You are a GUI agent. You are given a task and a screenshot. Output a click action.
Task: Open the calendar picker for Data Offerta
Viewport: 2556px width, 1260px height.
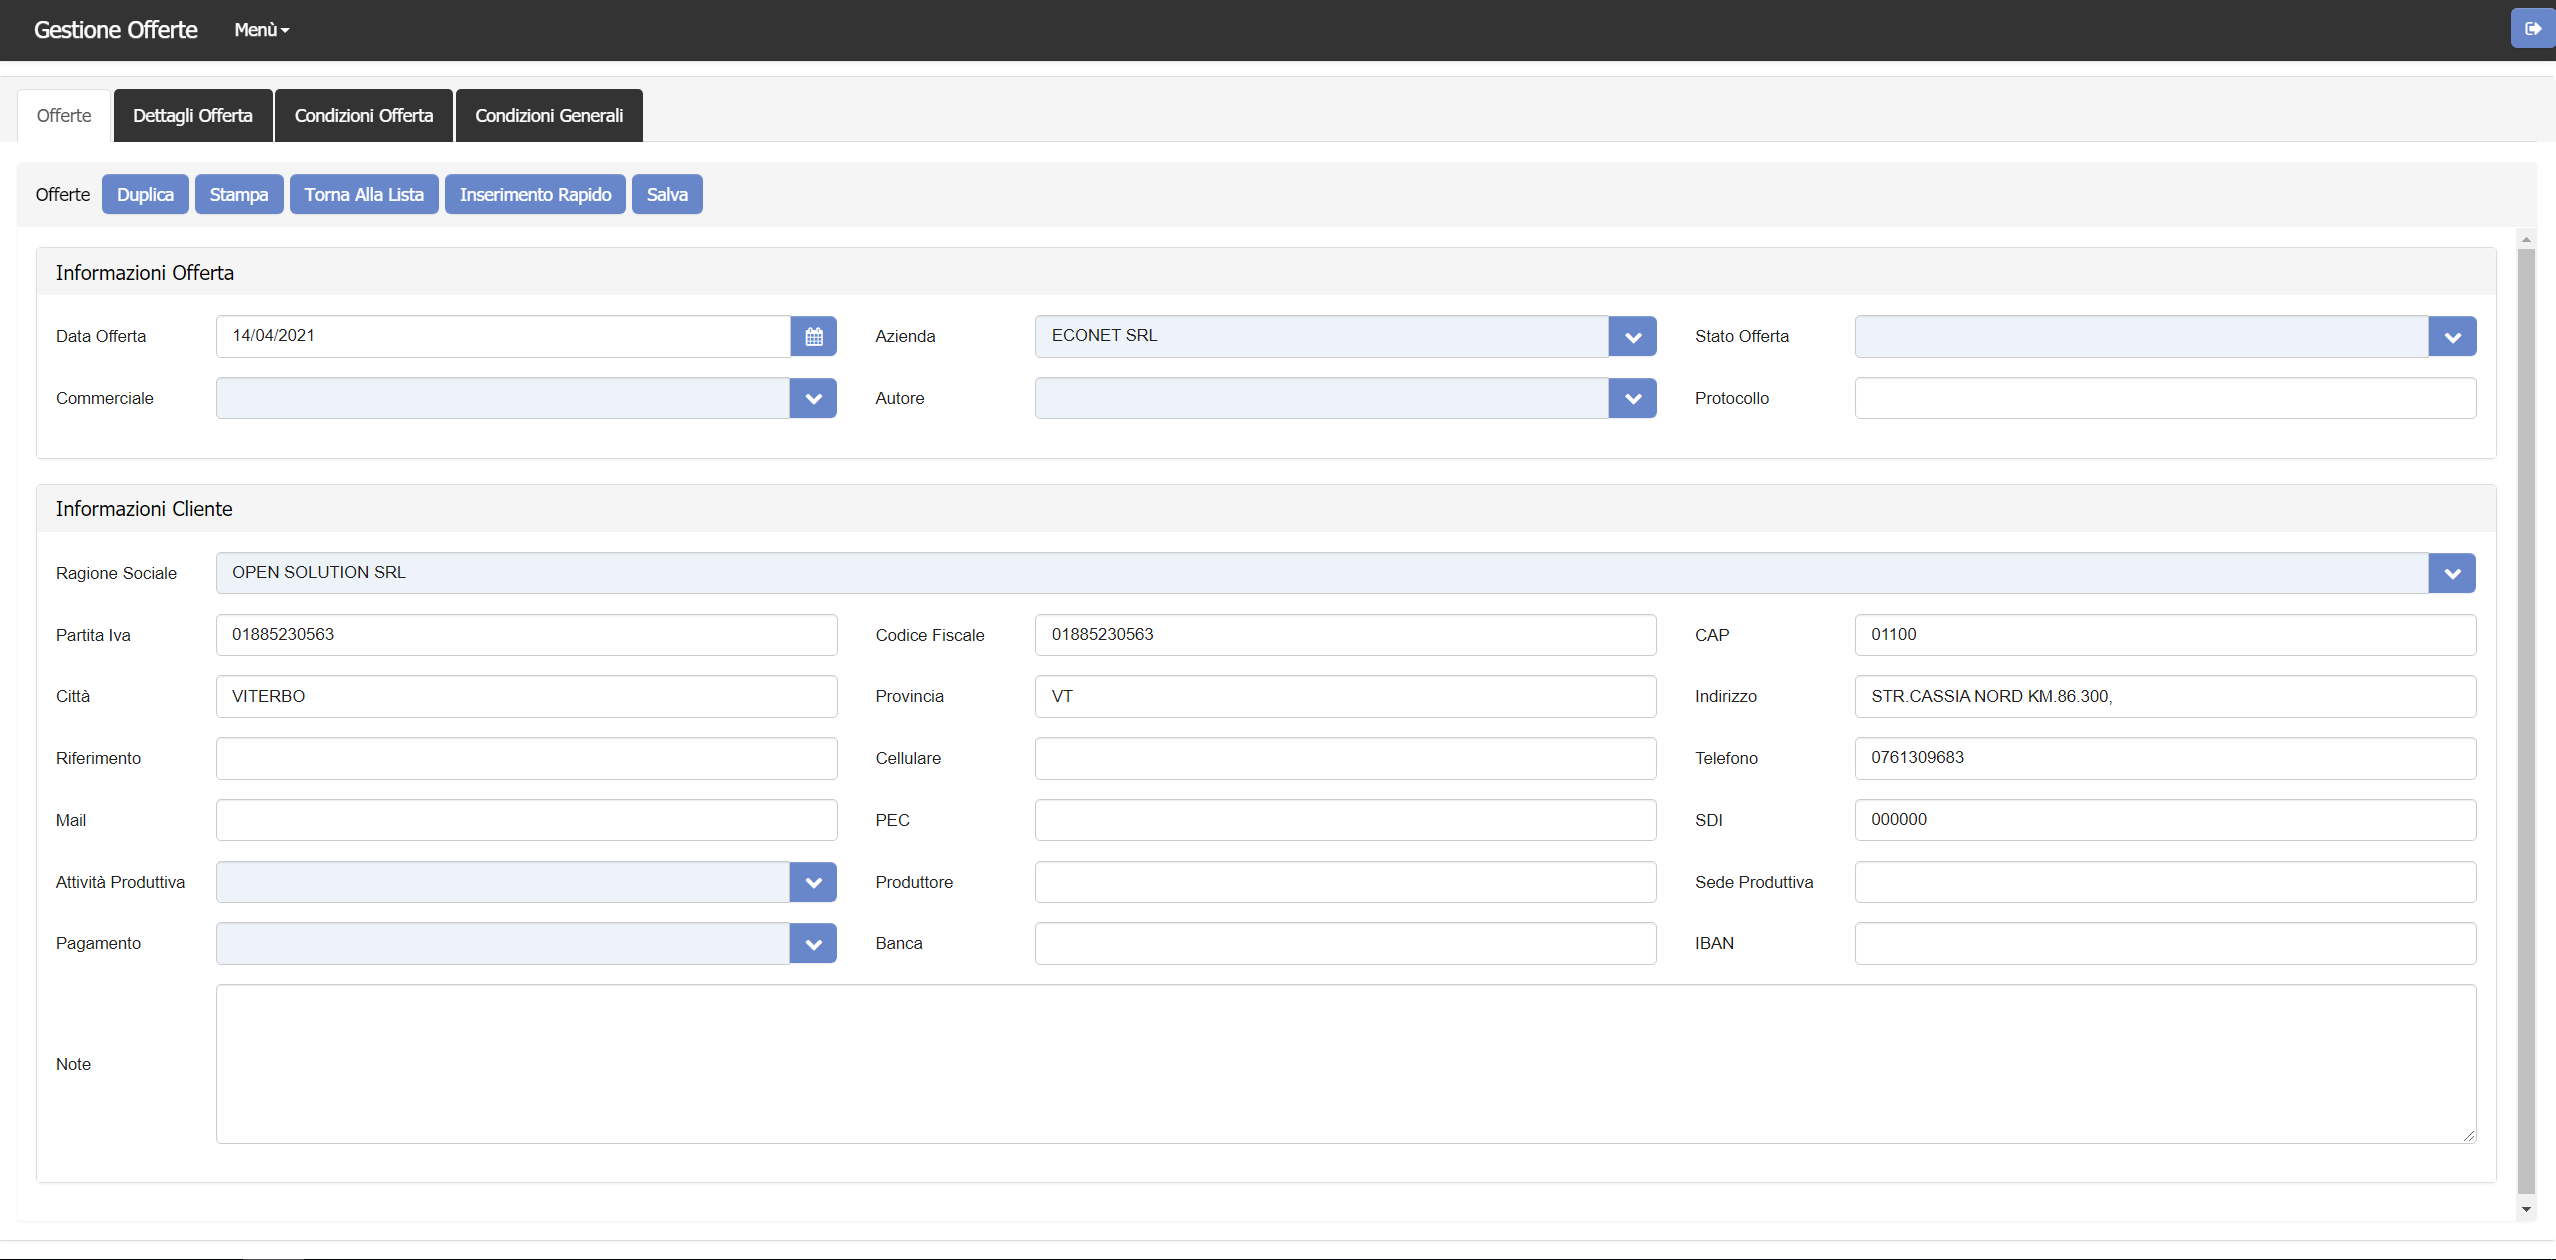point(813,336)
